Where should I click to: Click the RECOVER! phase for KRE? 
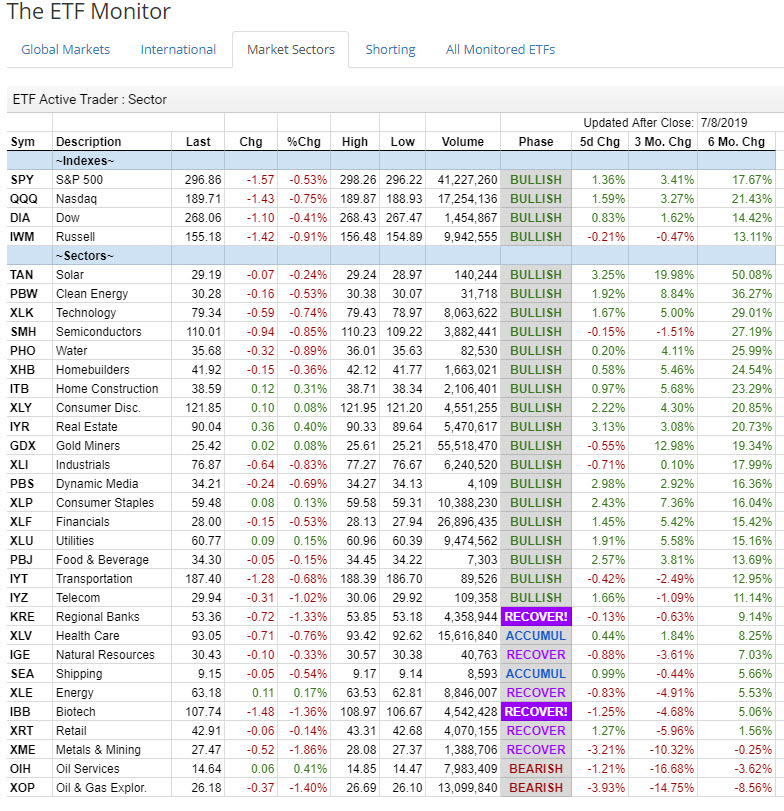[536, 617]
